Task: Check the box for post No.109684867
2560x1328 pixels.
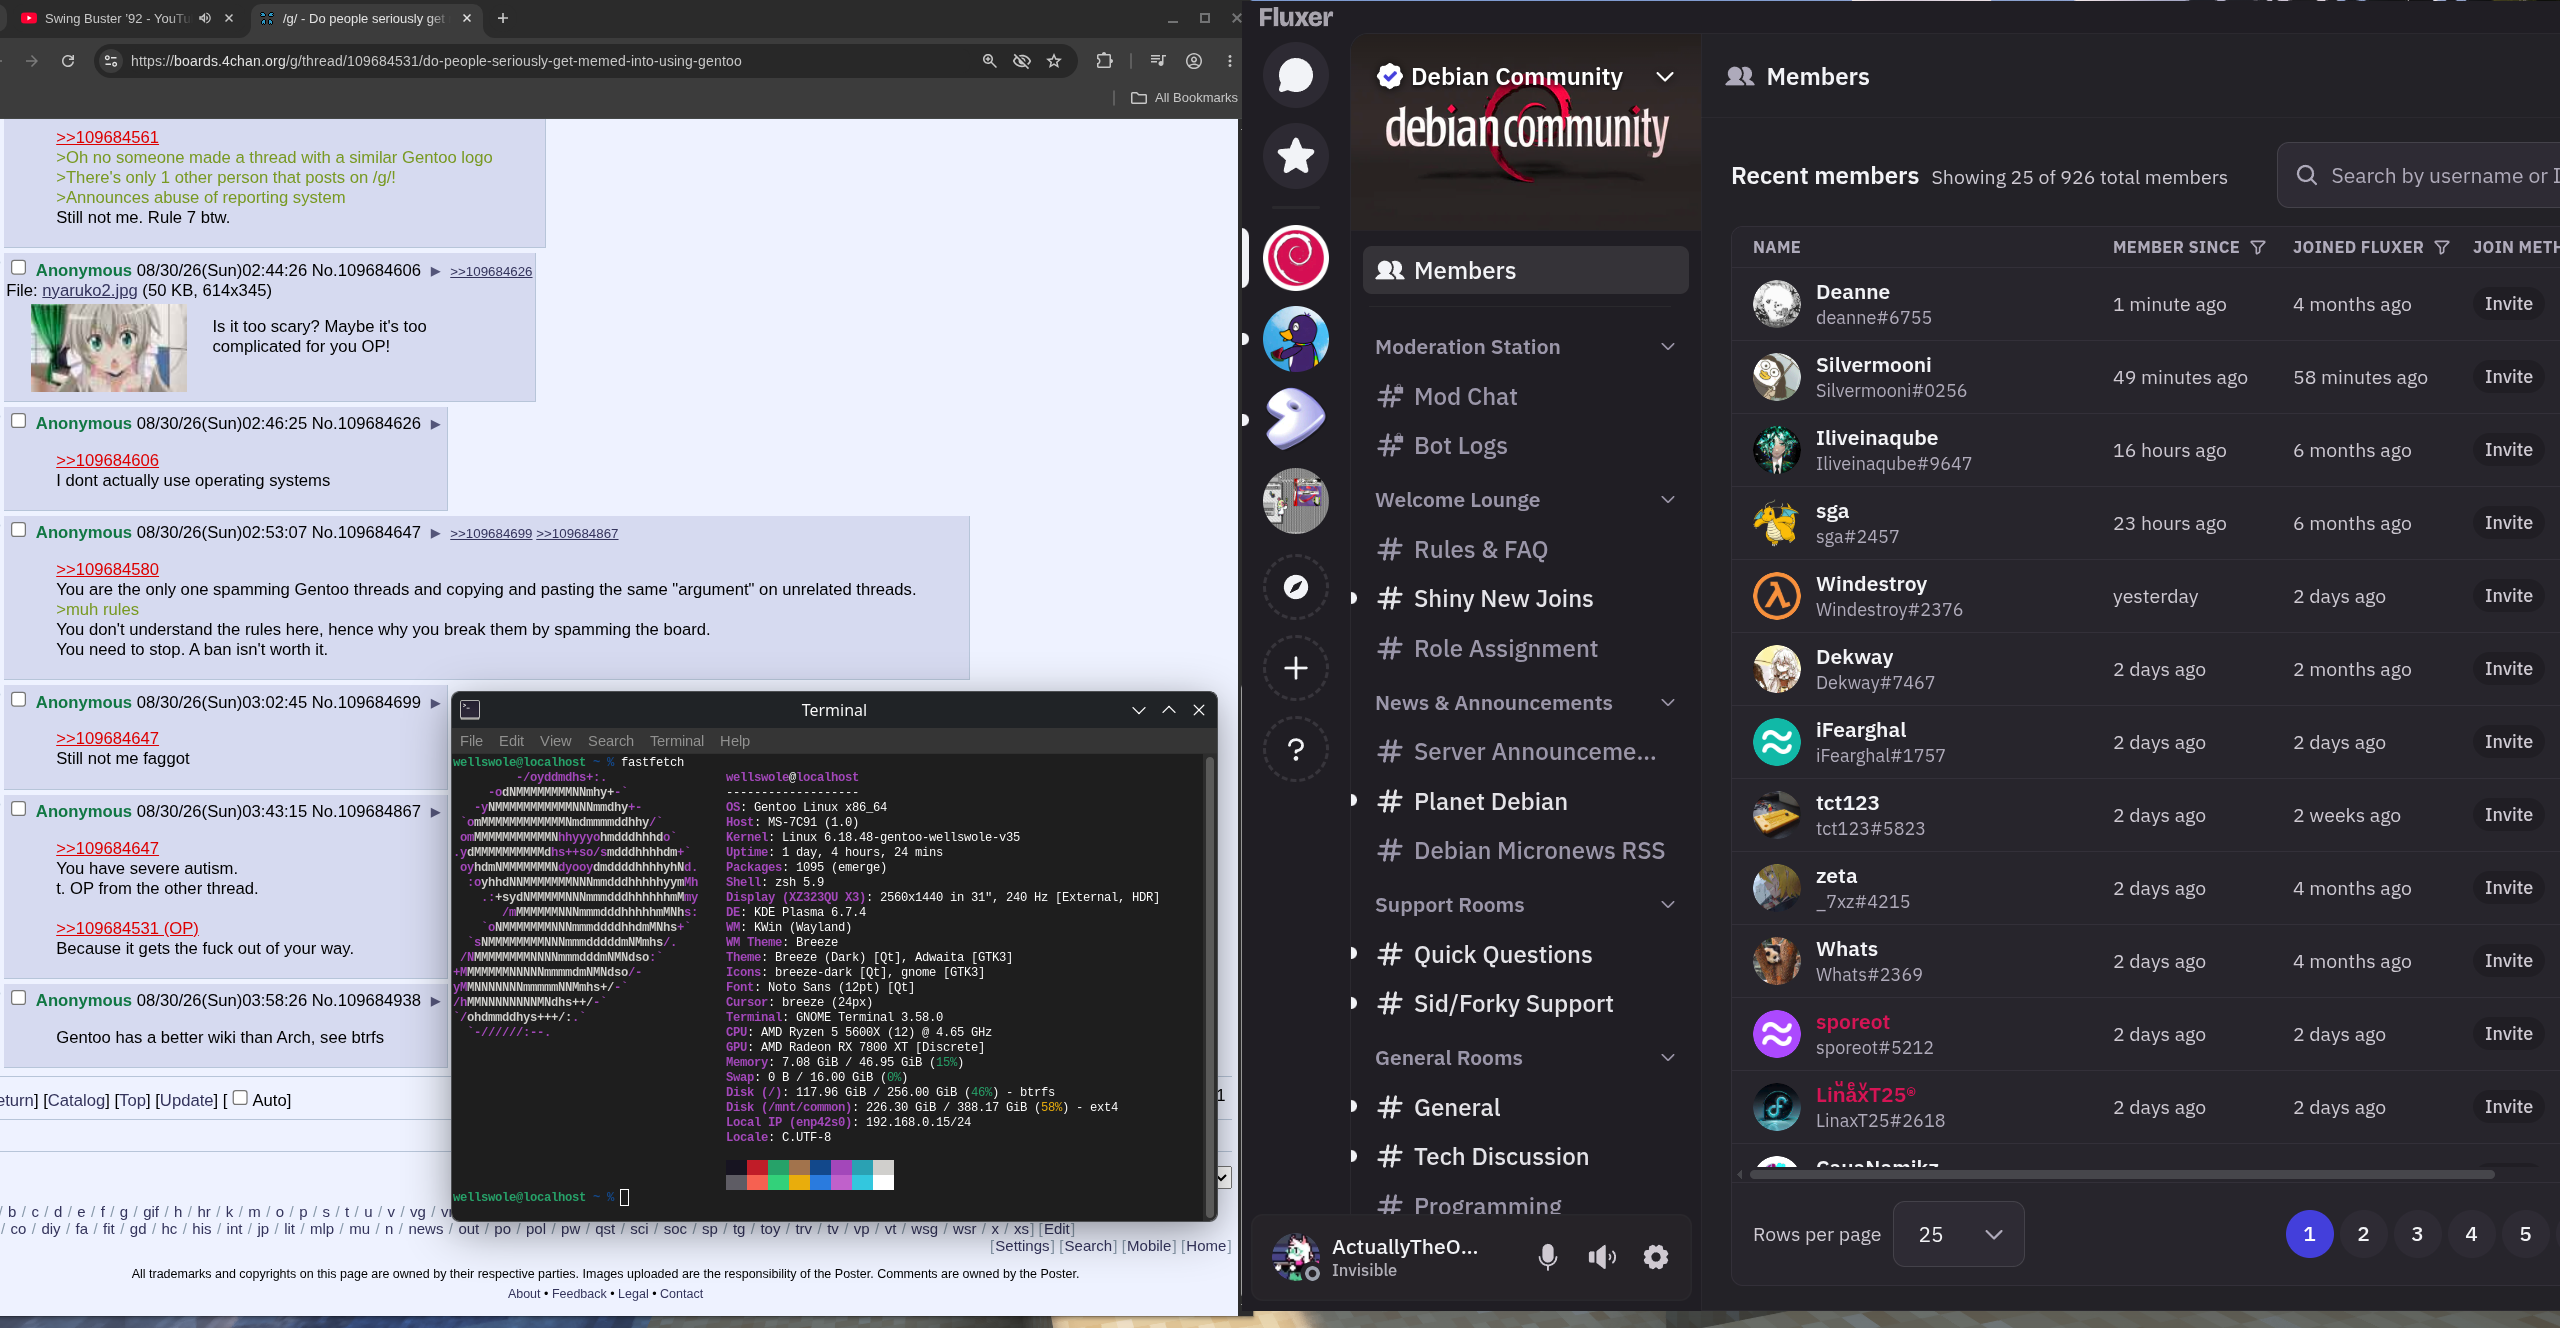Action: [x=18, y=808]
